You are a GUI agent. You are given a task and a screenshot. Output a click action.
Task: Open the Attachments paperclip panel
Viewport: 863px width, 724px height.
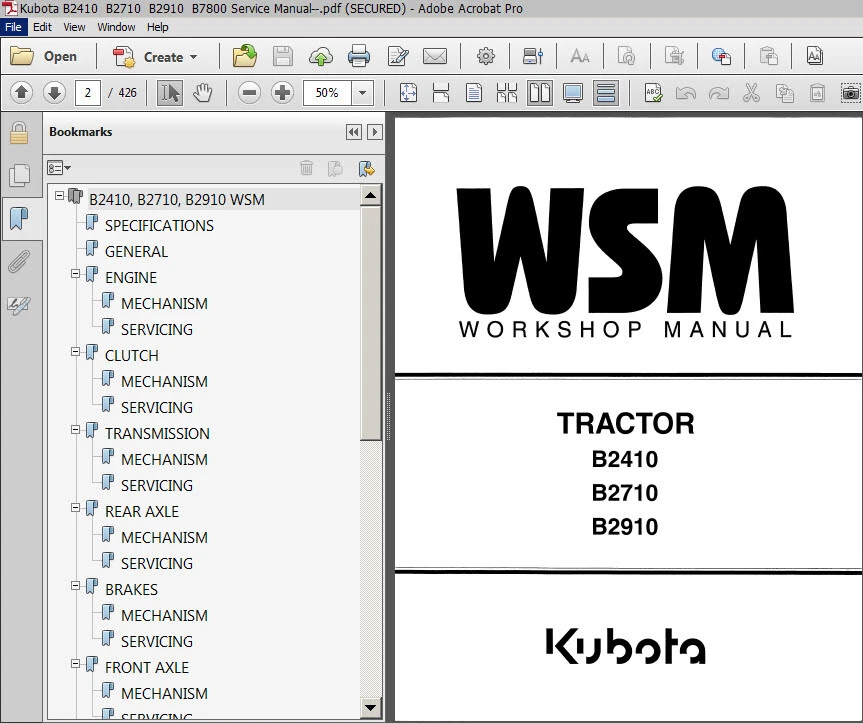click(18, 262)
